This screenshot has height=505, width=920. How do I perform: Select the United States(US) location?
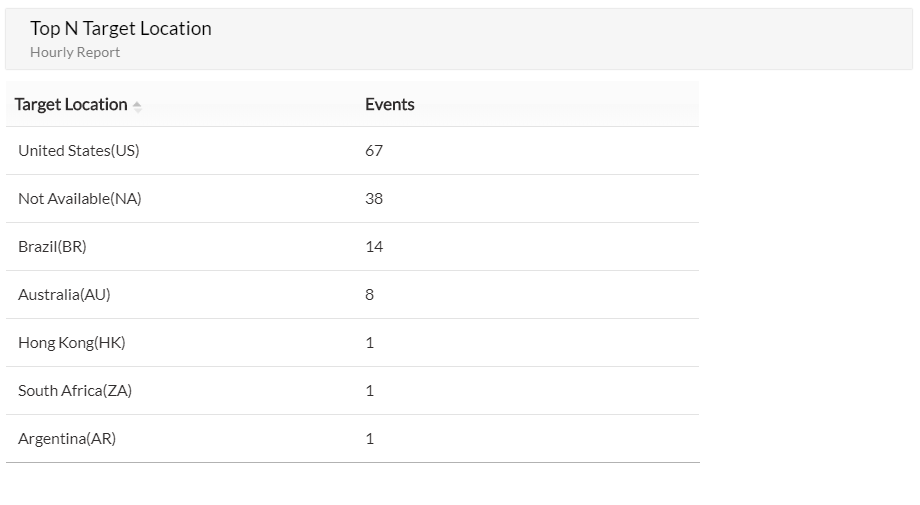[x=79, y=151]
